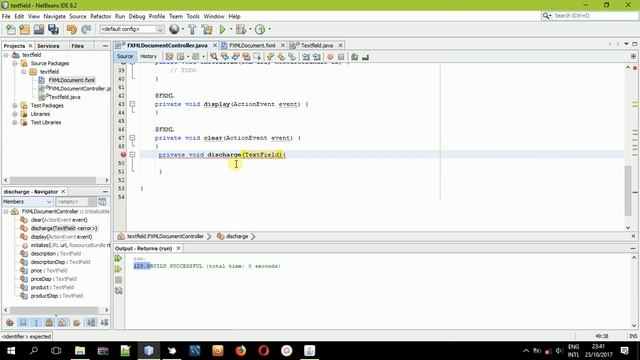640x360 pixels.
Task: Toggle Show Non-Public Members in Navigator
Action: (x=49, y=323)
